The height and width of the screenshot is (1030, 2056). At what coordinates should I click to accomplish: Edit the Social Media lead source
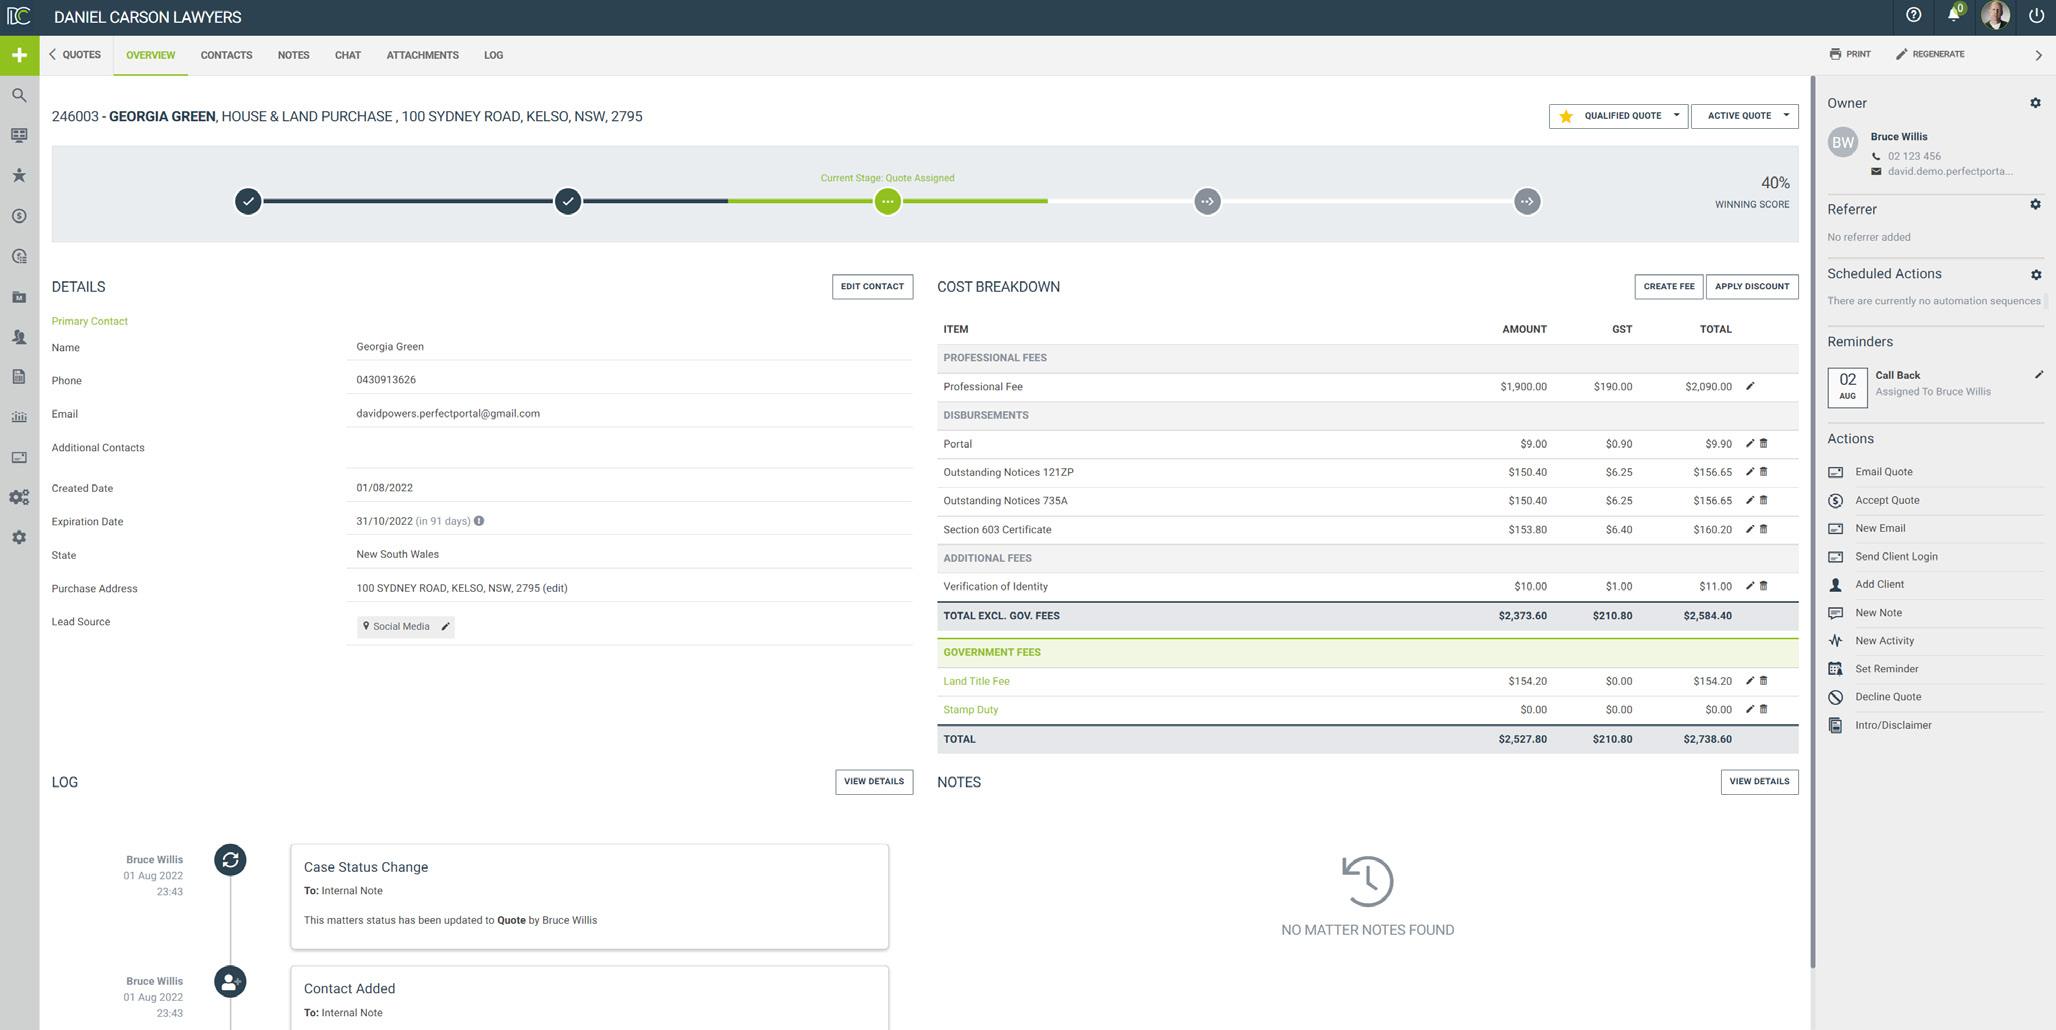coord(446,626)
